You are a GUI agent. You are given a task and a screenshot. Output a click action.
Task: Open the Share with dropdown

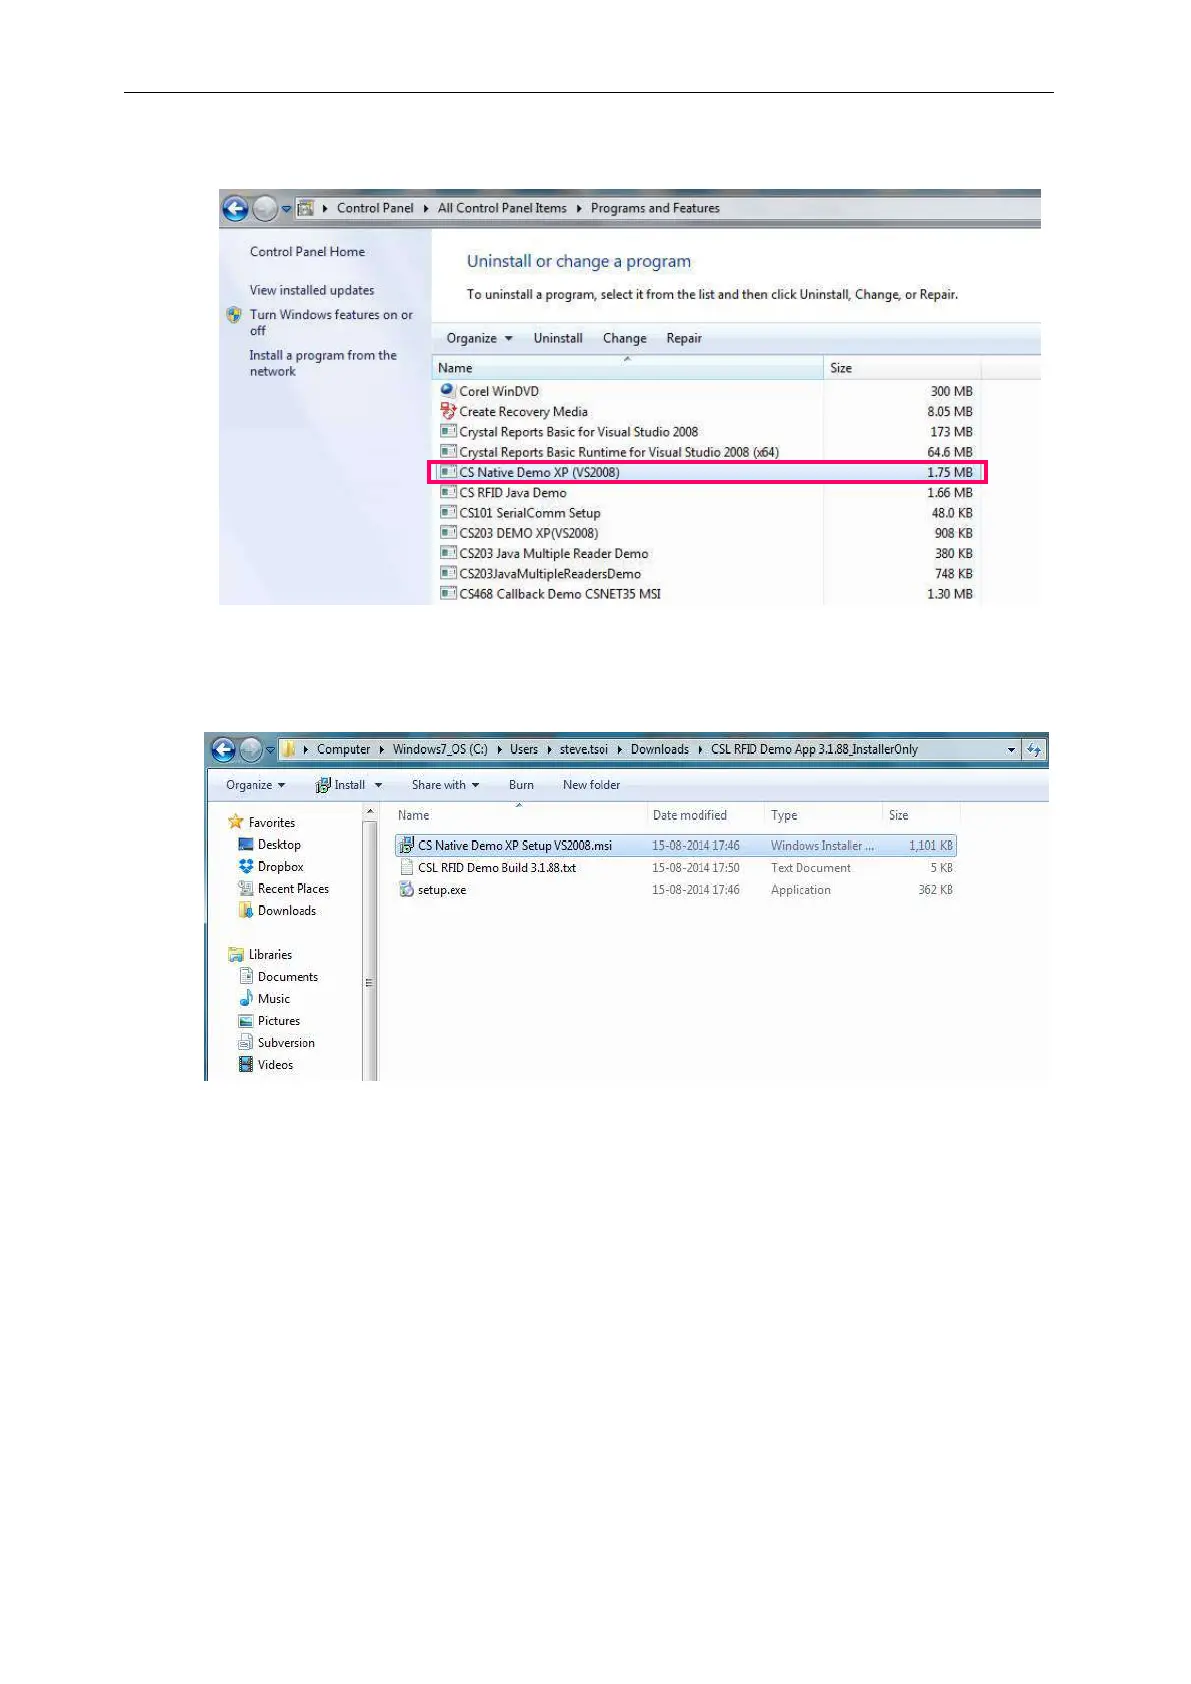[446, 785]
